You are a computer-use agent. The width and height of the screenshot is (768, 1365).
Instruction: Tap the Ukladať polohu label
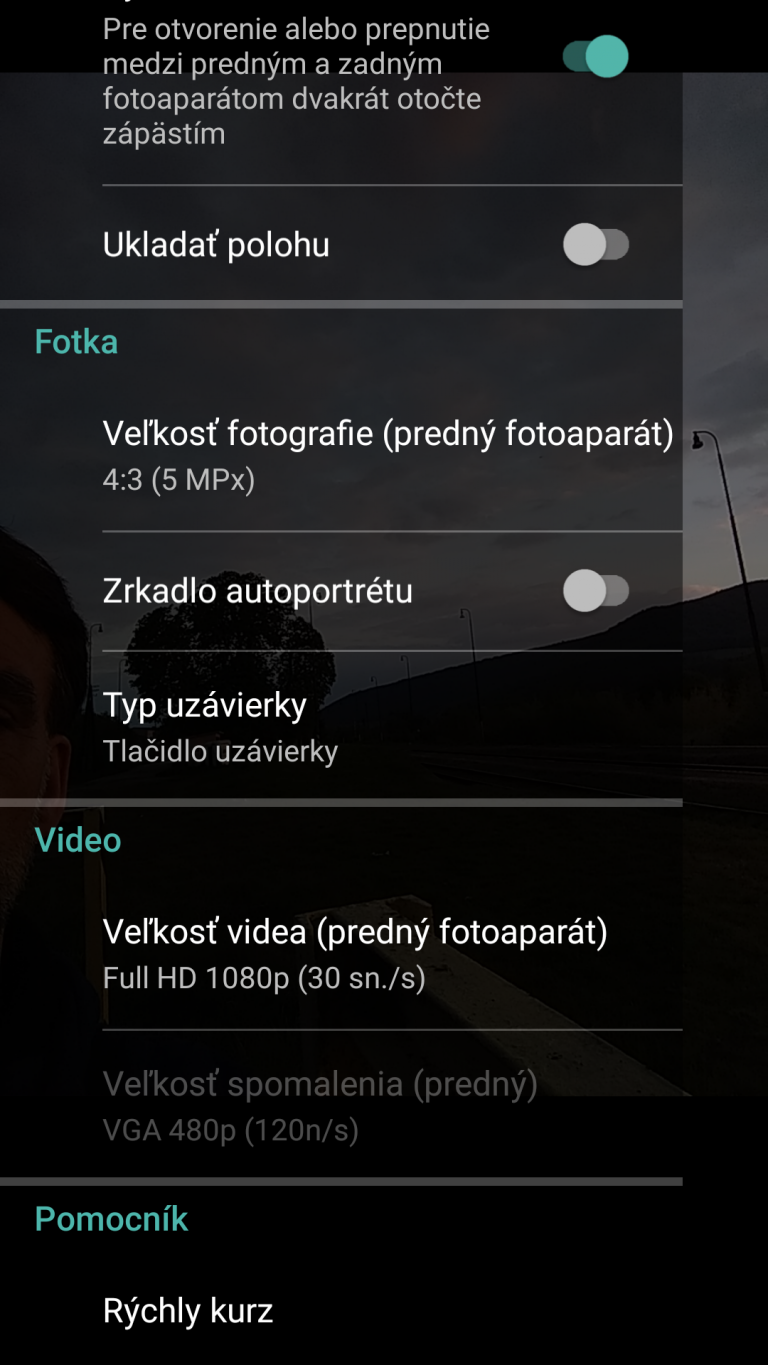coord(216,245)
